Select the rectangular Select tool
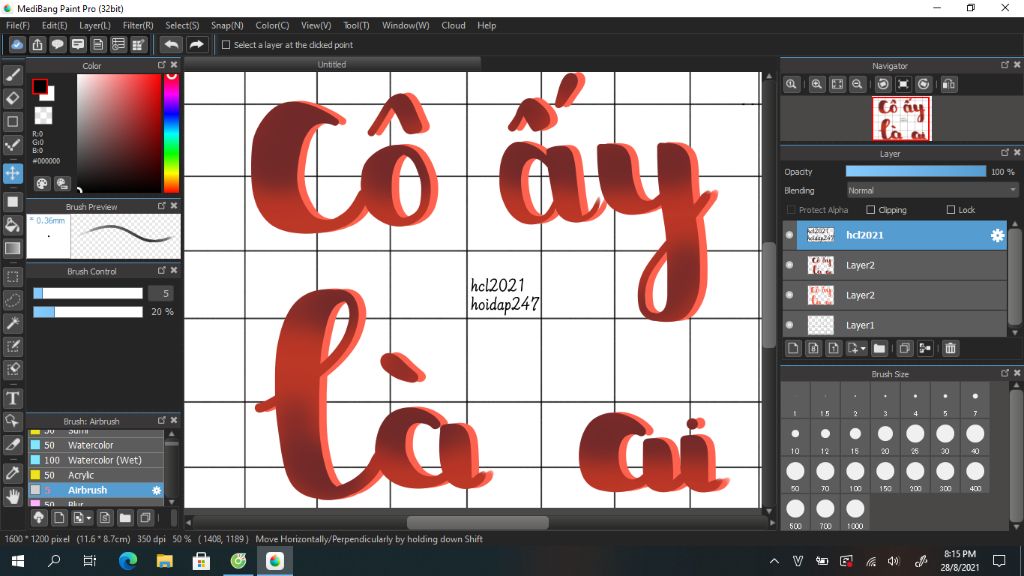The width and height of the screenshot is (1024, 576). pyautogui.click(x=12, y=277)
